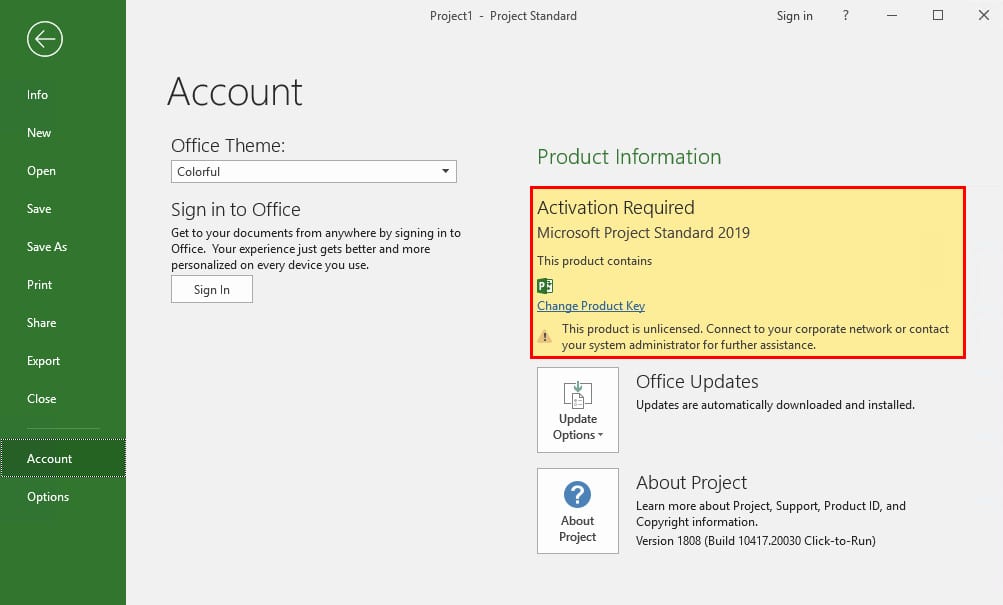Screen dimensions: 1003x605
Task: Click the Account page title
Action: (235, 91)
